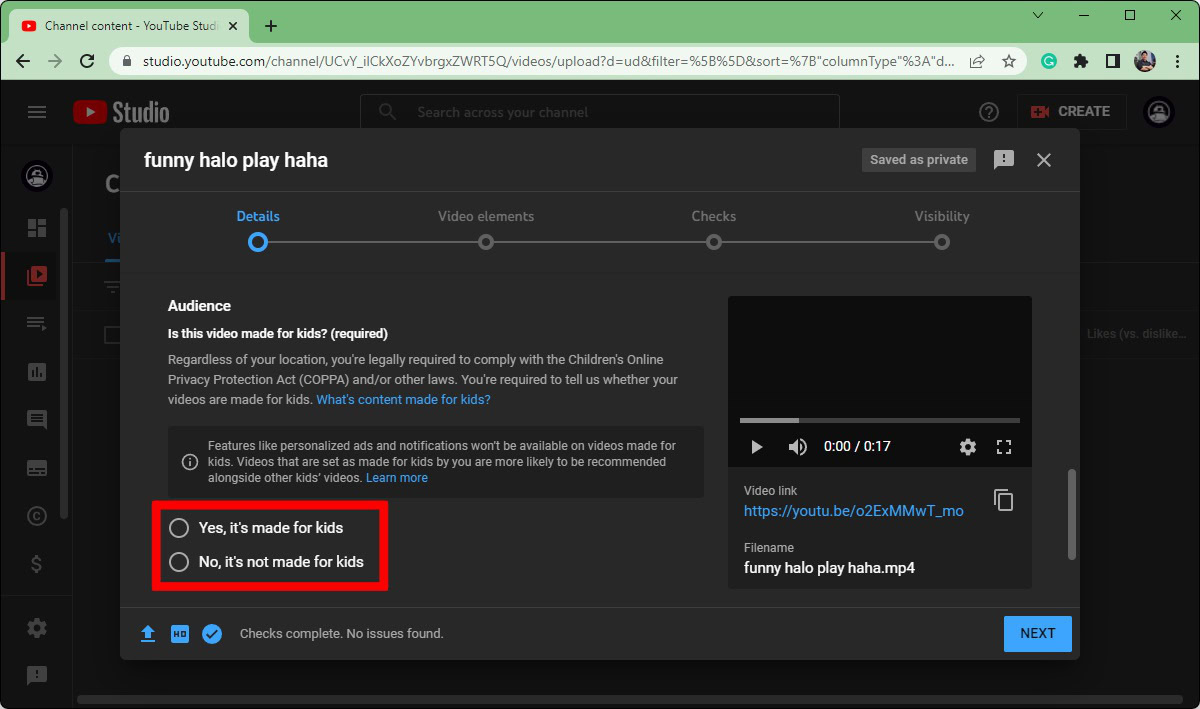Open "What's content made for kids?" link
The width and height of the screenshot is (1200, 709).
(x=403, y=400)
